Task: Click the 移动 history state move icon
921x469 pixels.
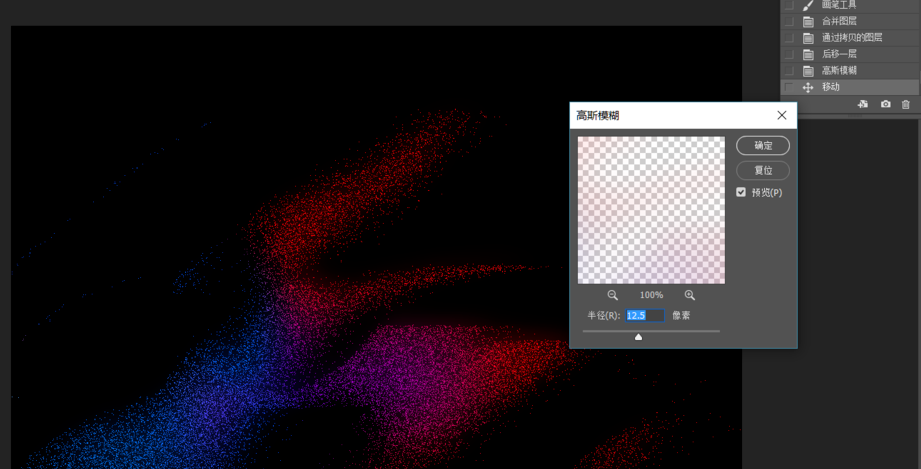Action: click(x=808, y=87)
